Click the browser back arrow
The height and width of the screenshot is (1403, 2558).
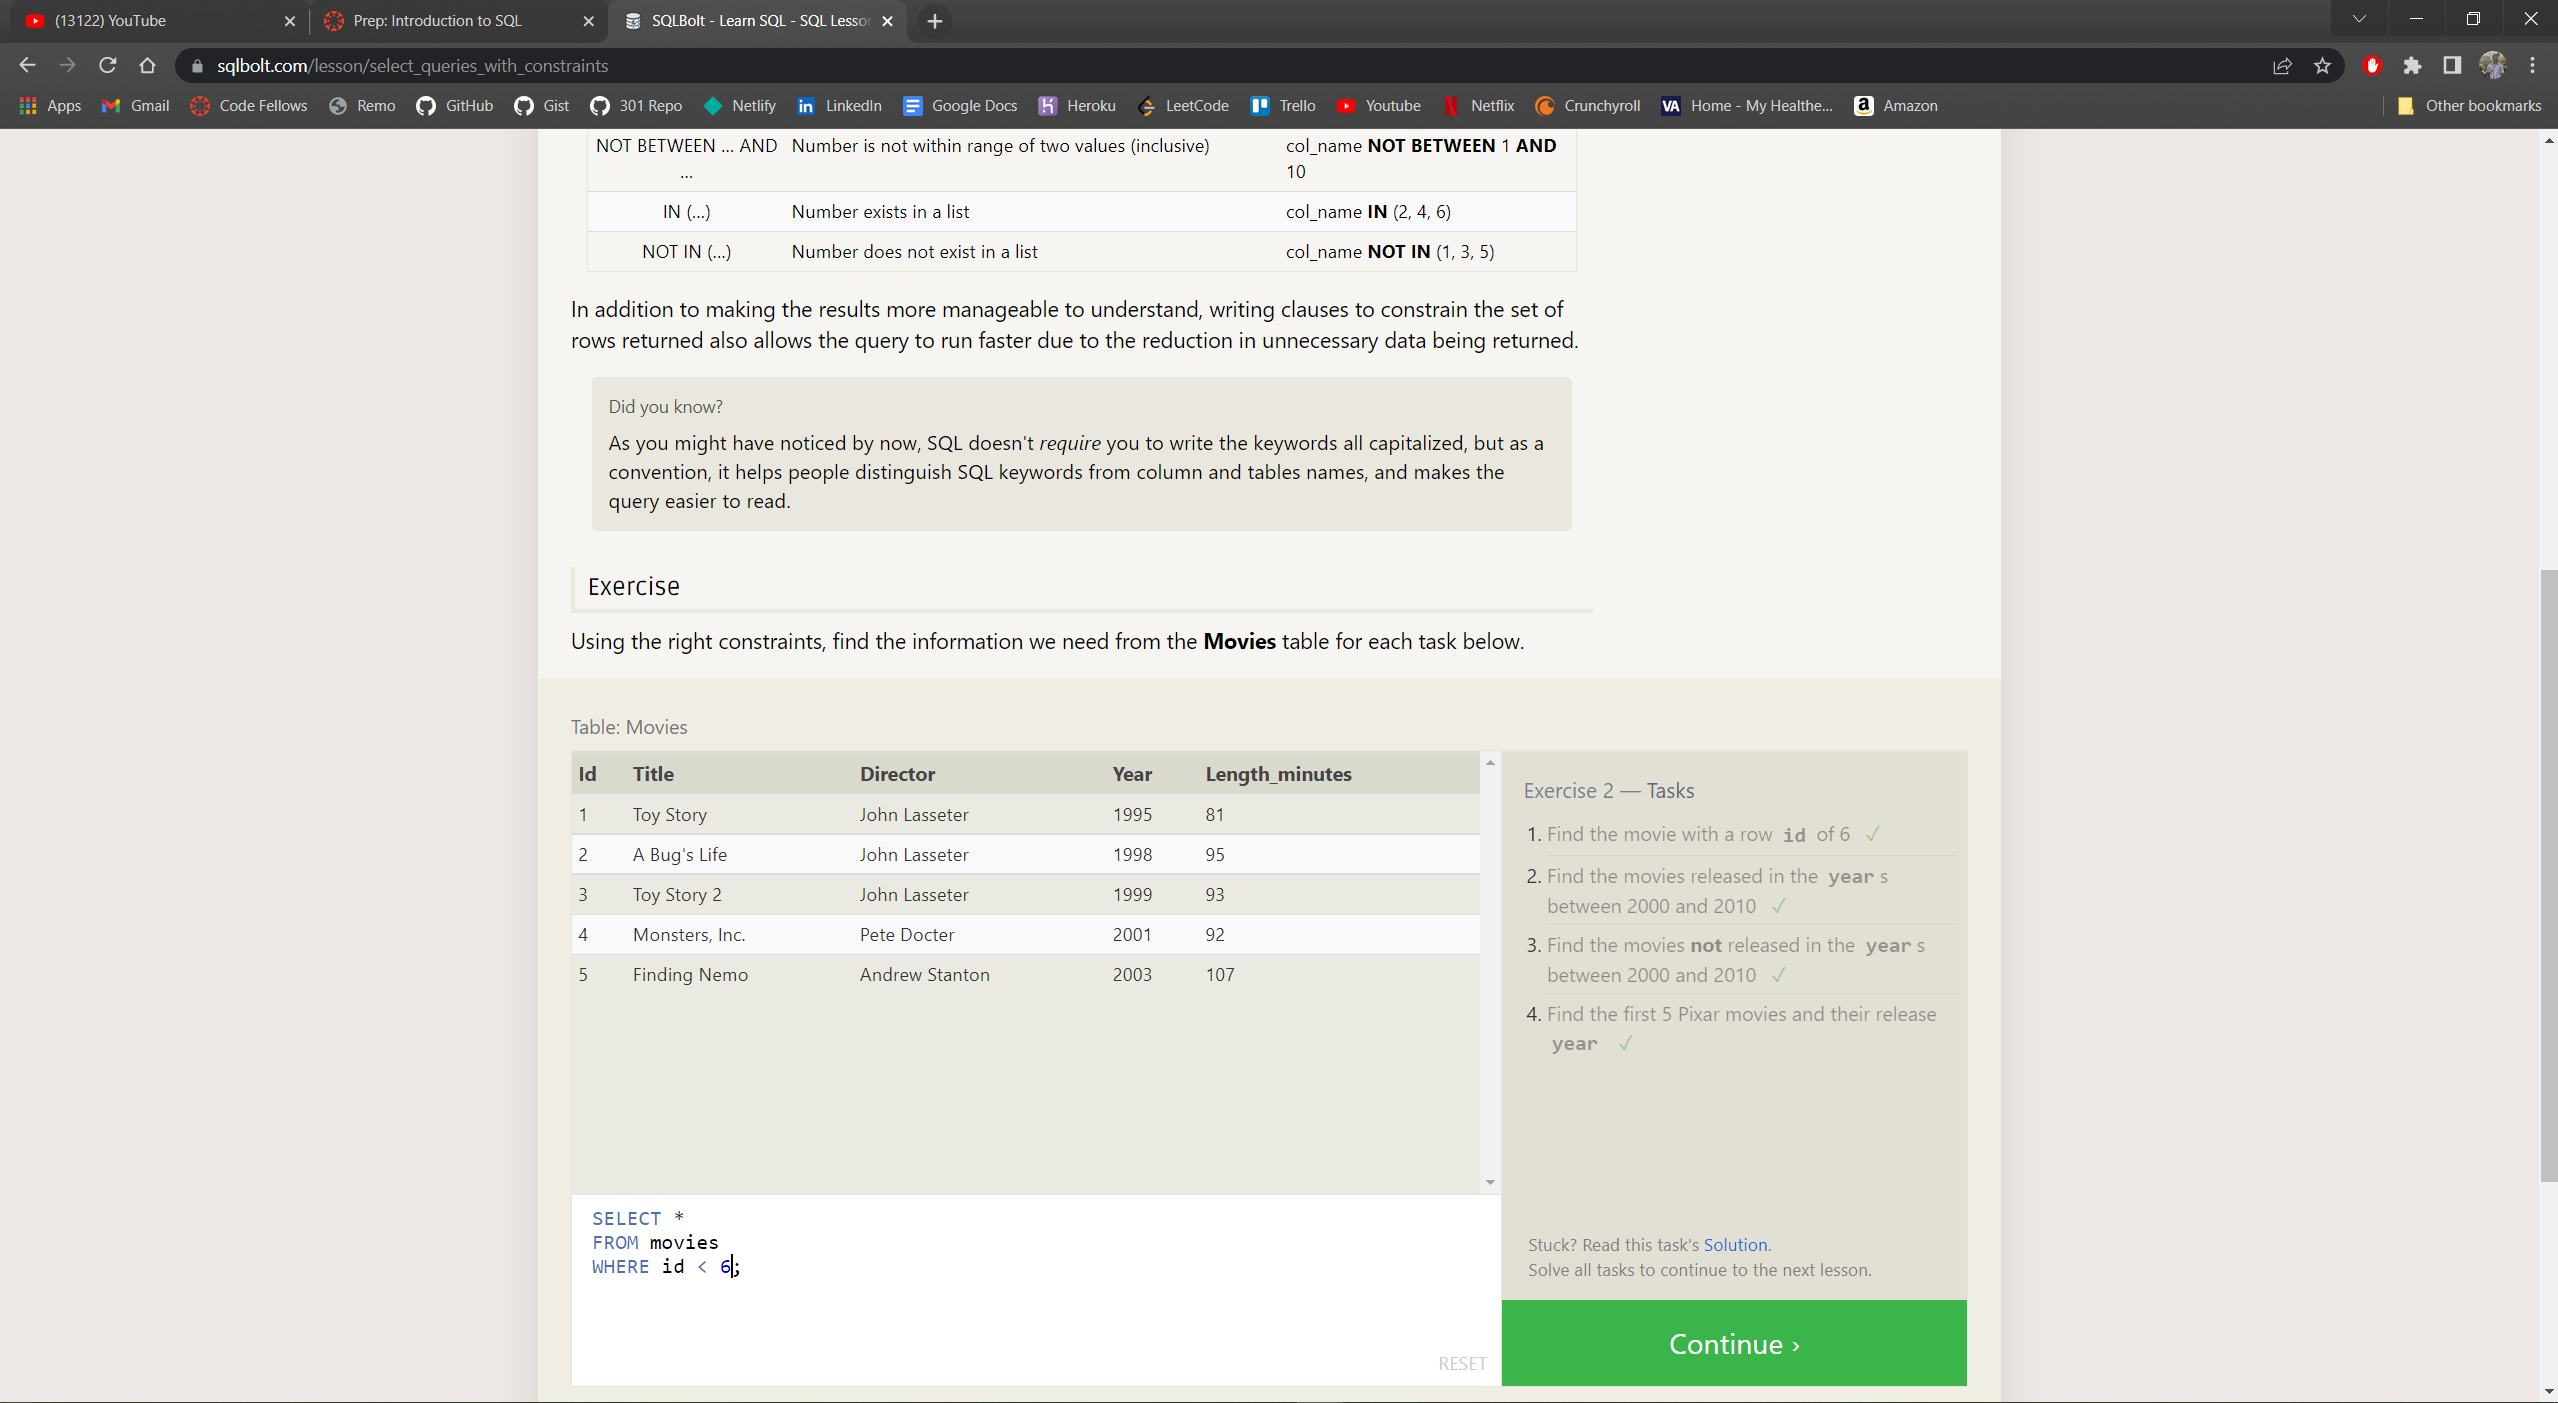[x=27, y=66]
